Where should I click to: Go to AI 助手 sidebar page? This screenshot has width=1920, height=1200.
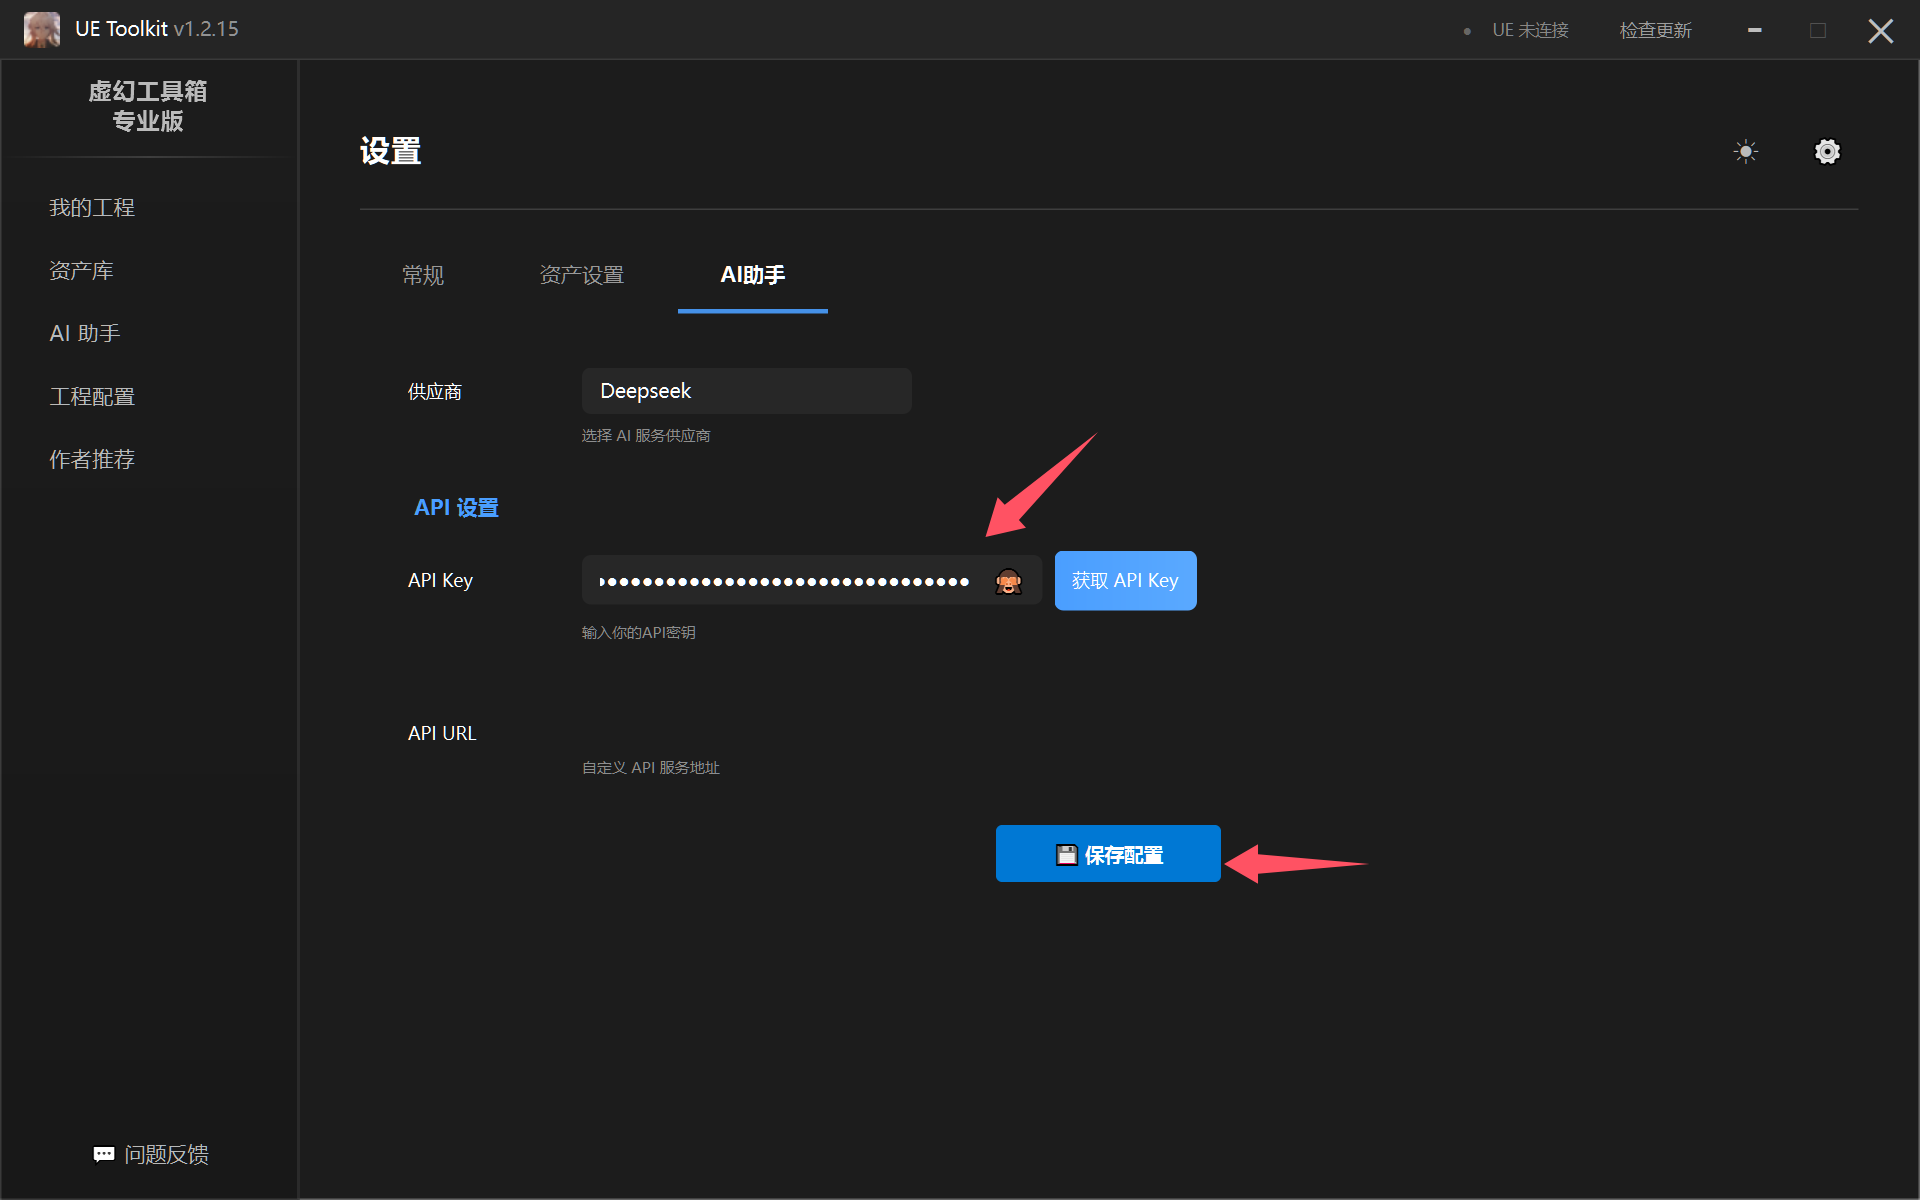tap(85, 333)
